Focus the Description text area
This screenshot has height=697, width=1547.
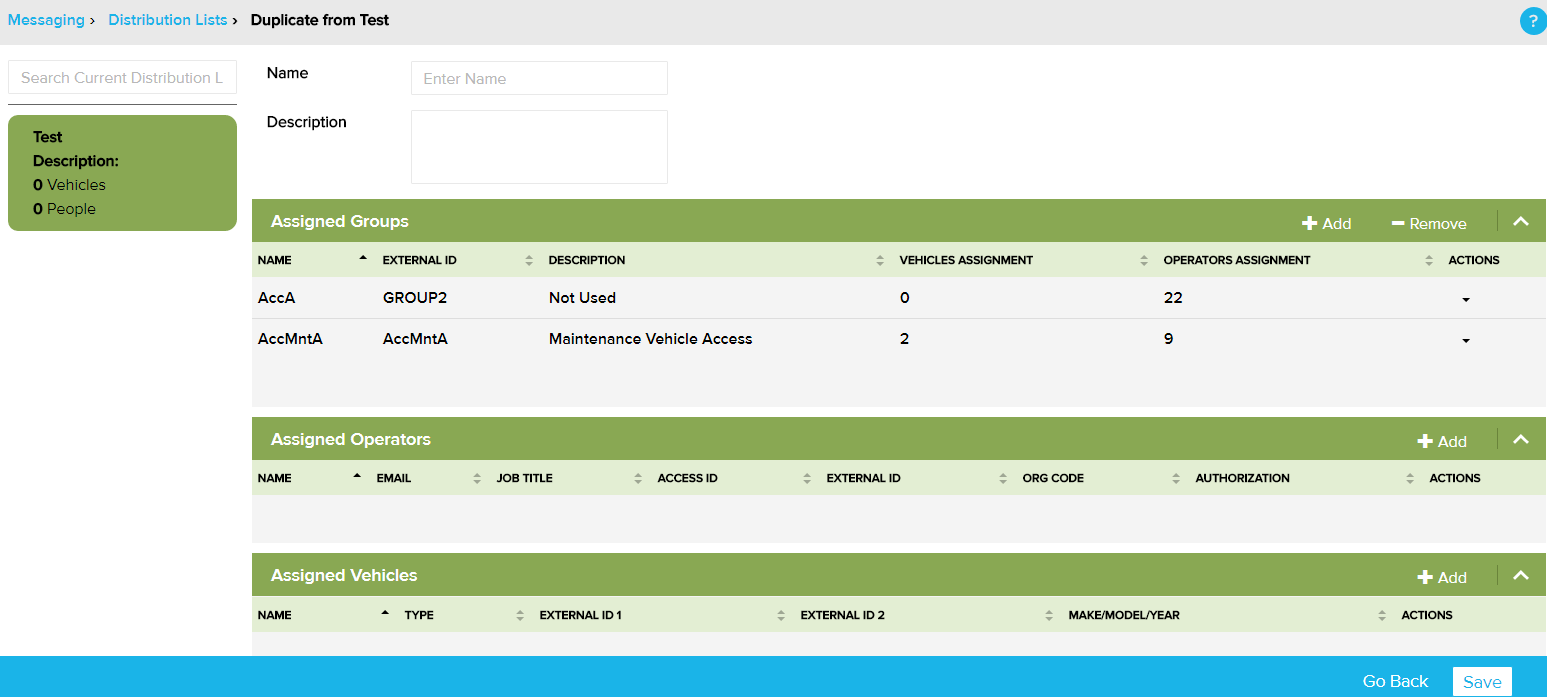(x=539, y=147)
